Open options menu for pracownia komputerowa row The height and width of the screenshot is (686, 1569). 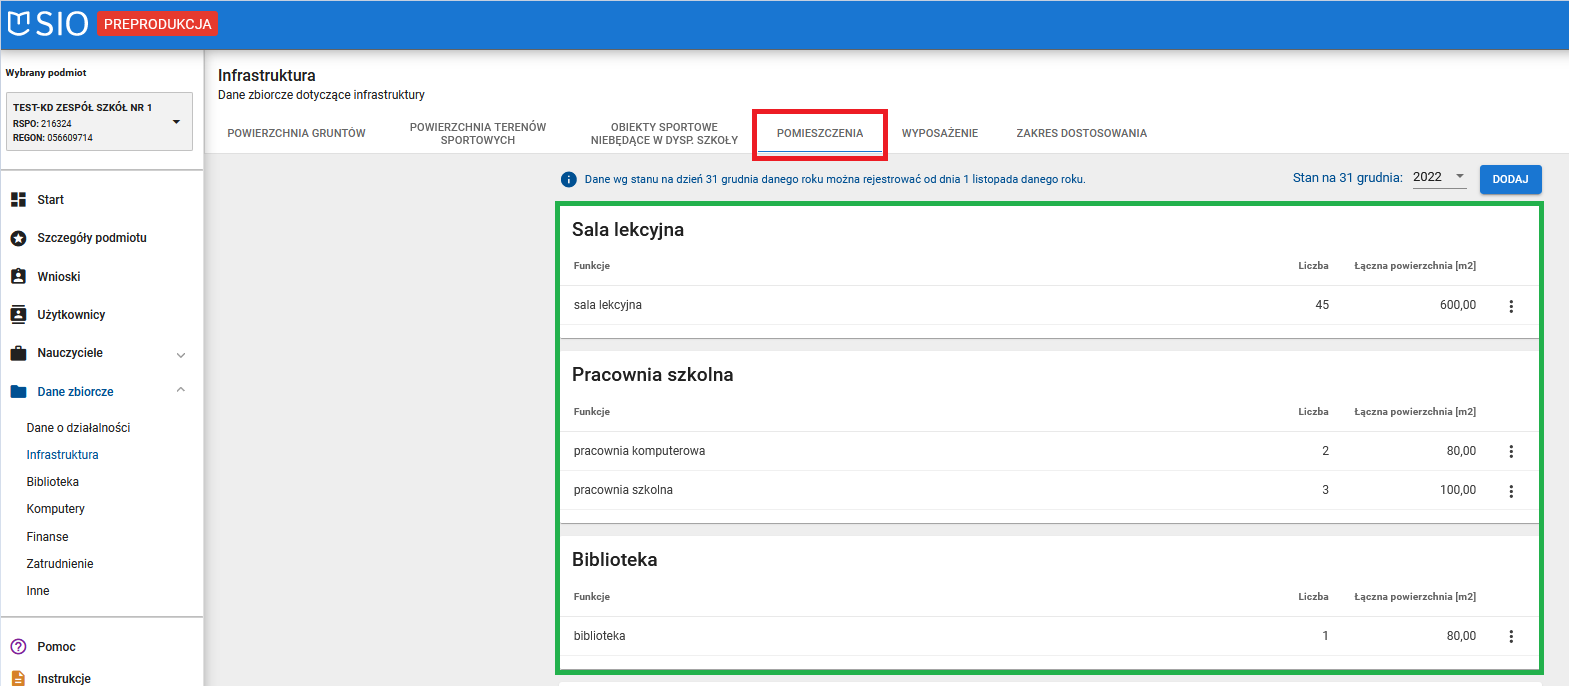1511,452
